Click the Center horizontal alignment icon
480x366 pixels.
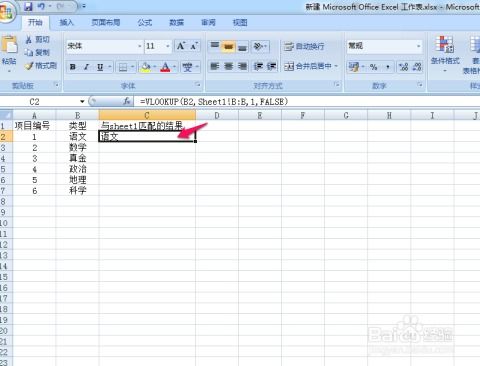click(228, 67)
